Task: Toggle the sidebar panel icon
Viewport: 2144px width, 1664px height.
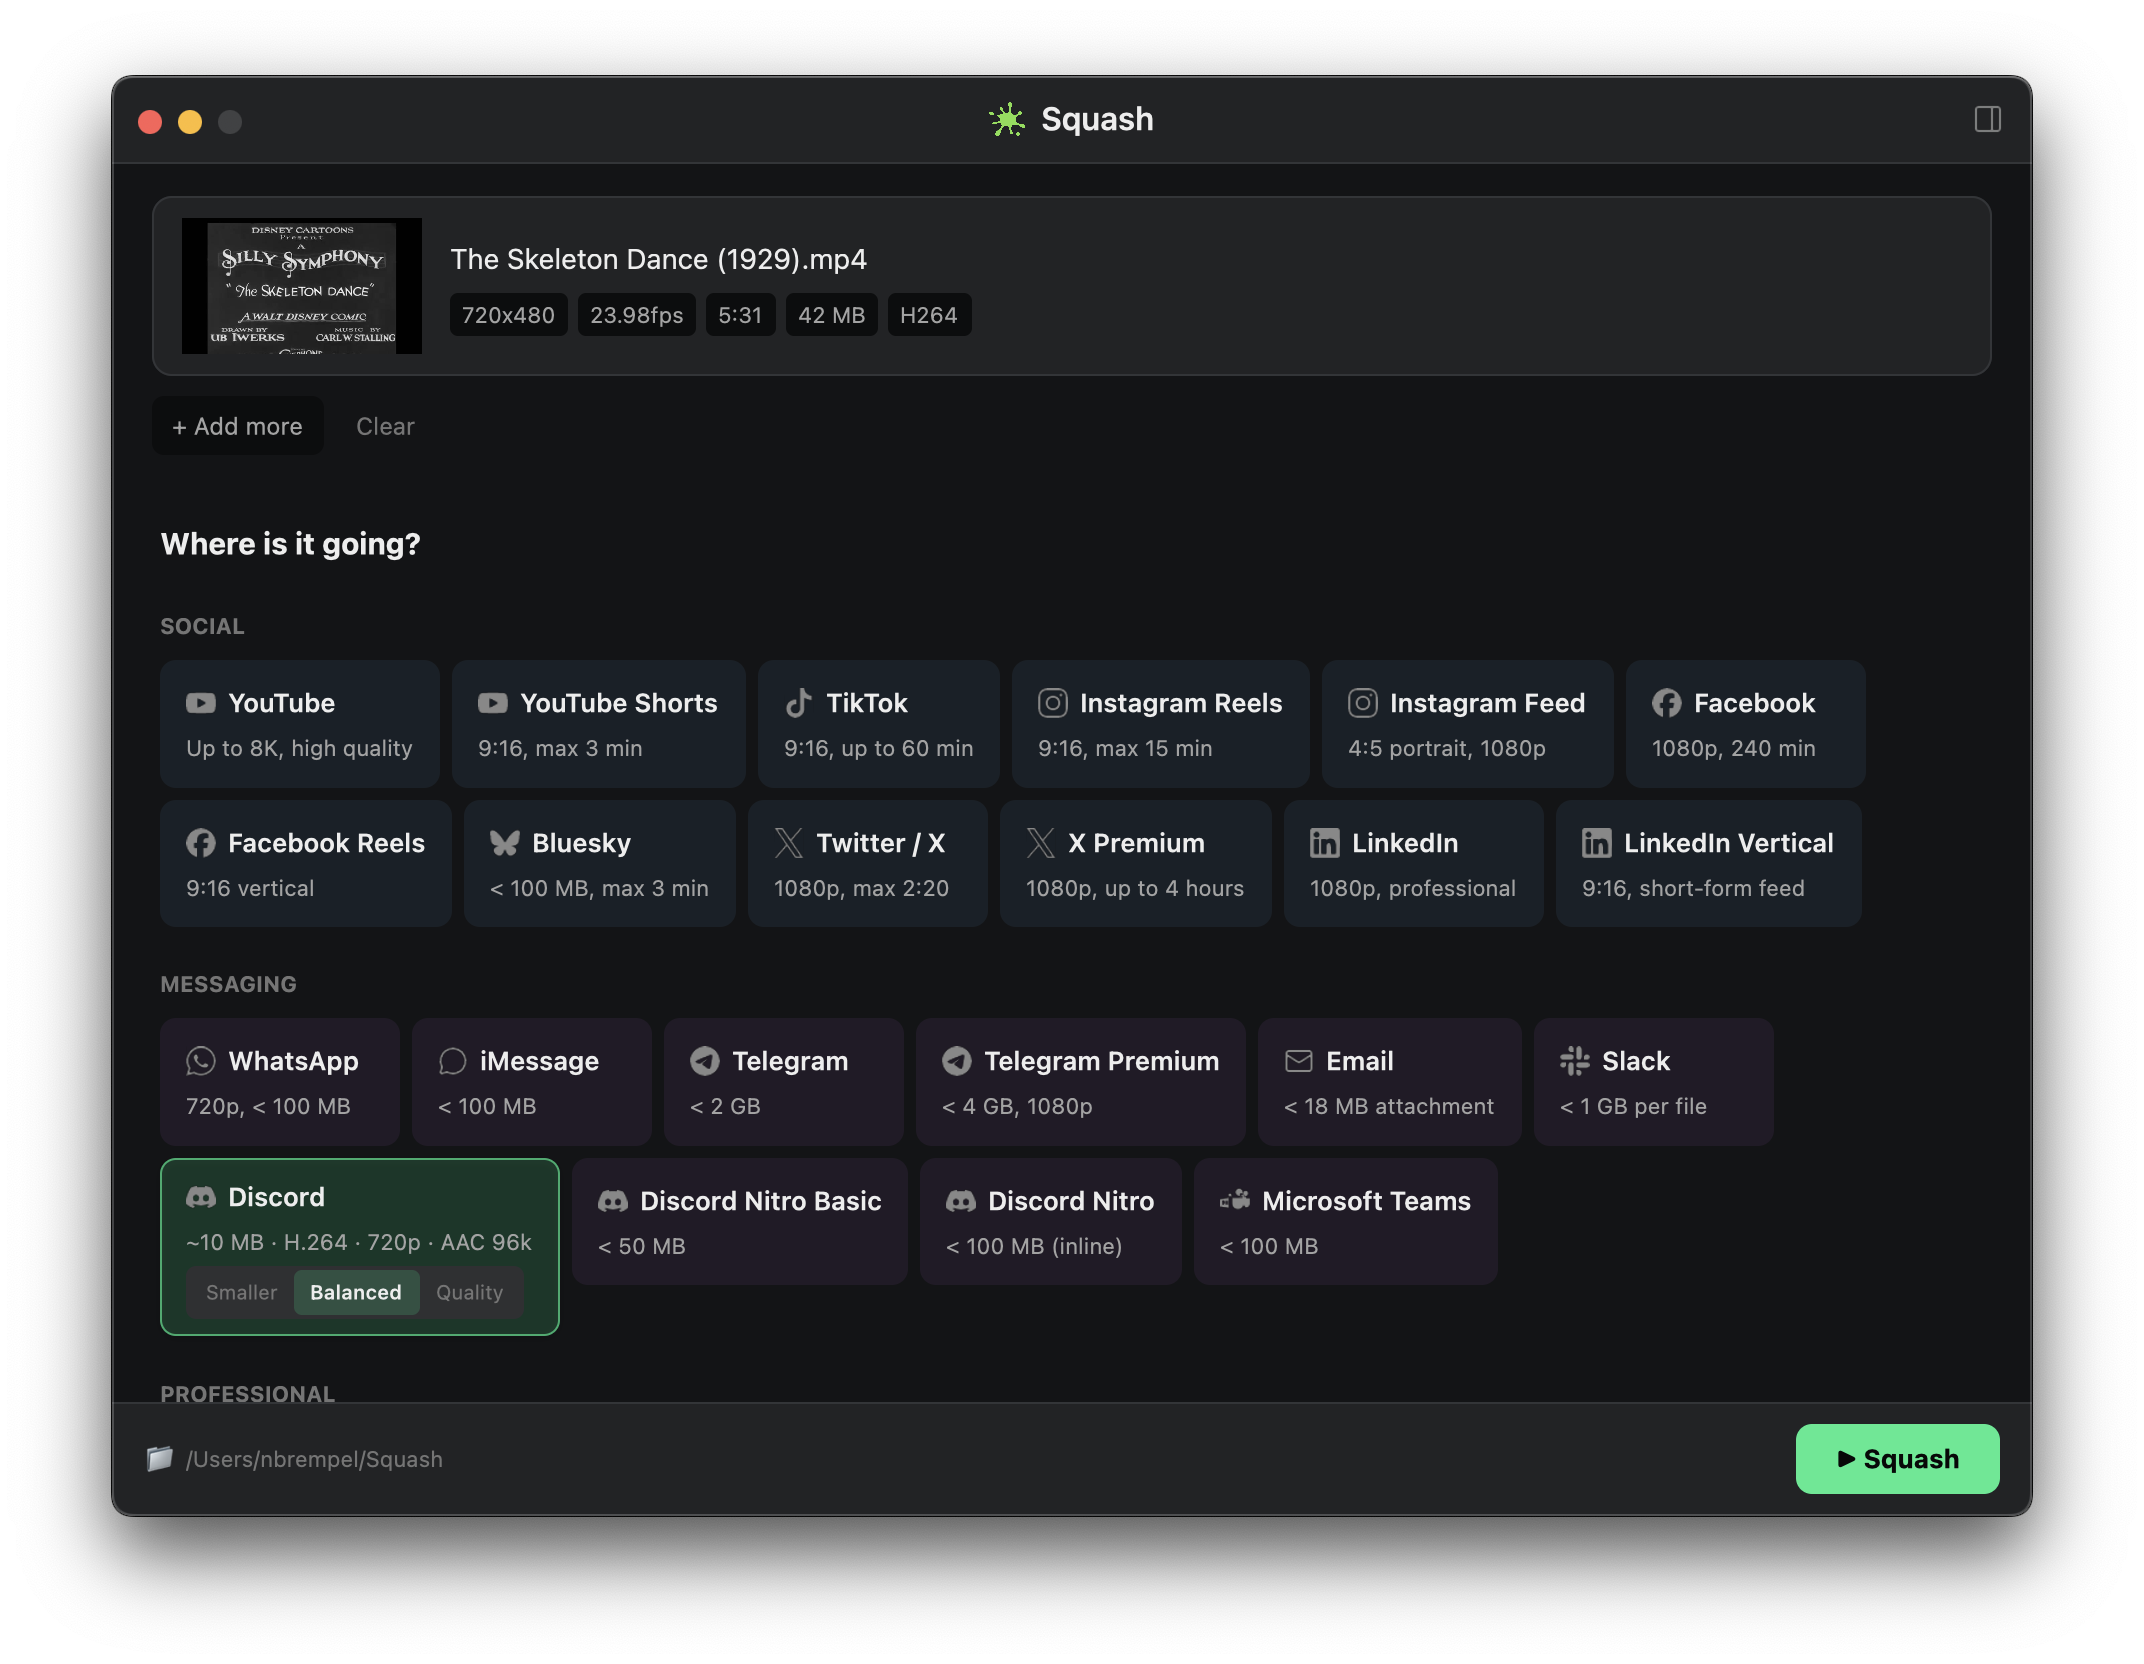Action: click(x=1987, y=120)
